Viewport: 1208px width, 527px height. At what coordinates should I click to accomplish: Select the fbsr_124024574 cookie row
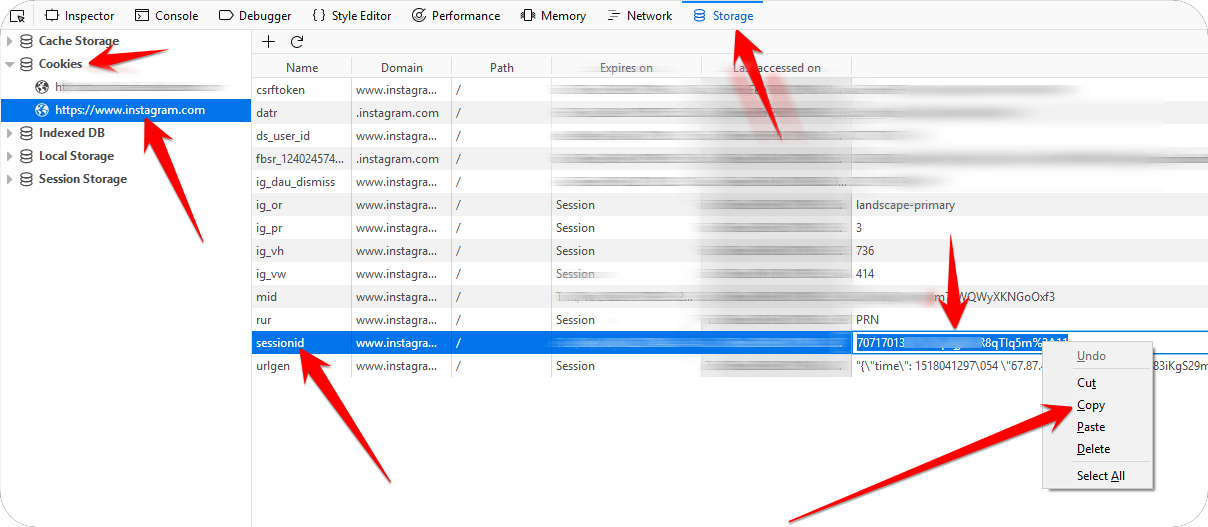[730, 159]
